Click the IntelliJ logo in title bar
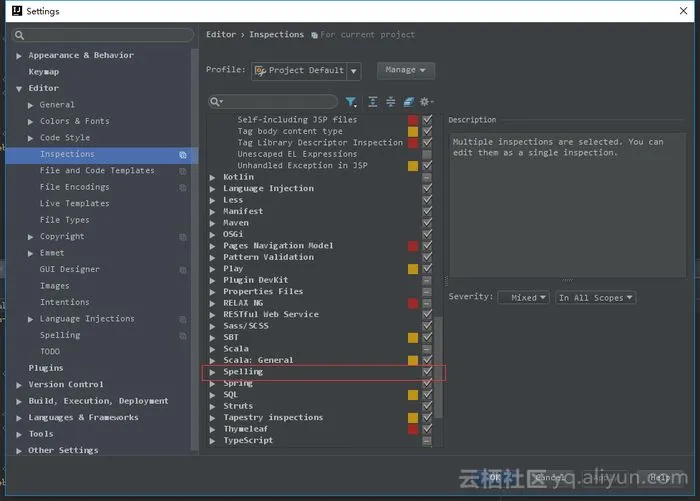 tap(17, 11)
